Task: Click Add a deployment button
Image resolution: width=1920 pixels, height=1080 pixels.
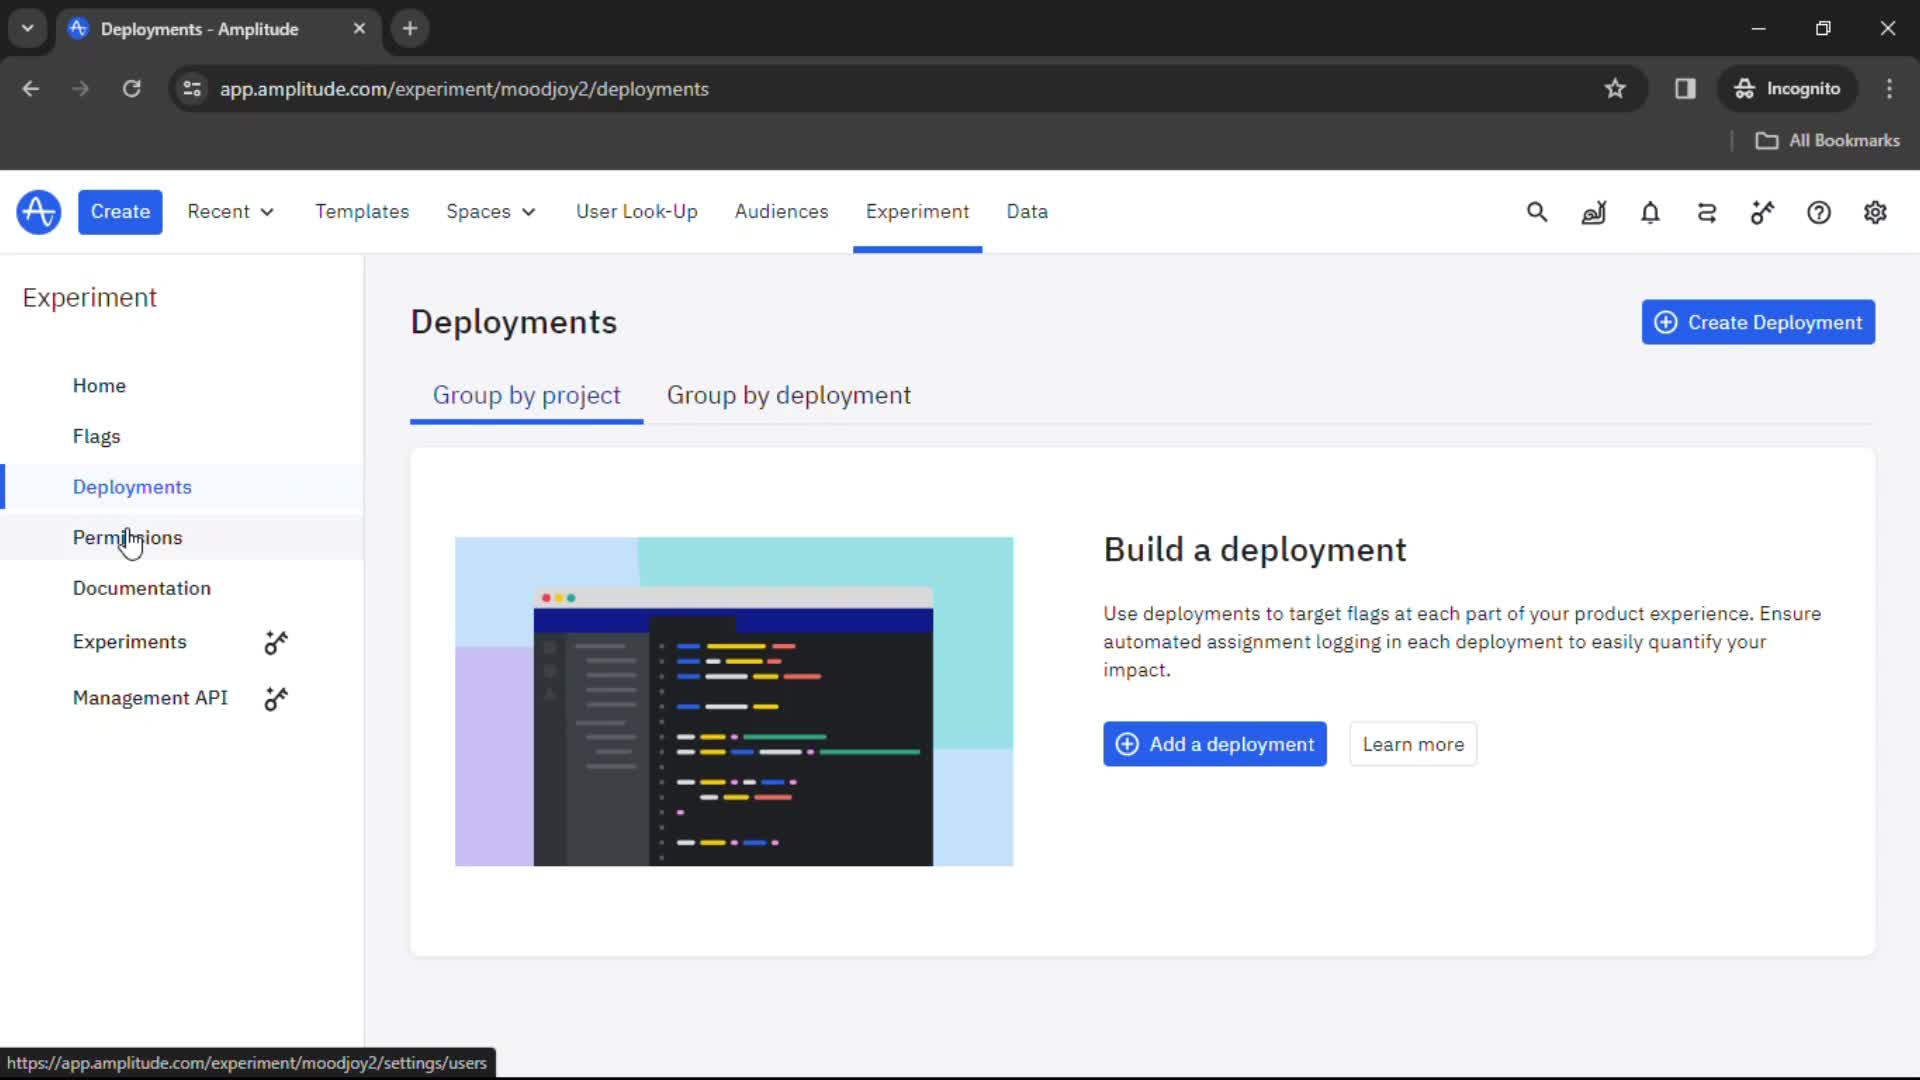Action: (x=1215, y=744)
